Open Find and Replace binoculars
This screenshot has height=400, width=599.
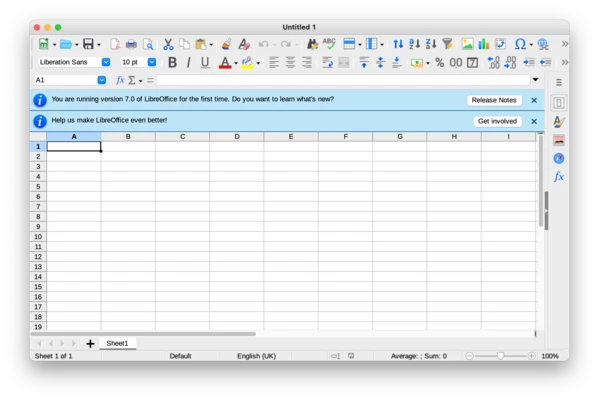pos(312,44)
